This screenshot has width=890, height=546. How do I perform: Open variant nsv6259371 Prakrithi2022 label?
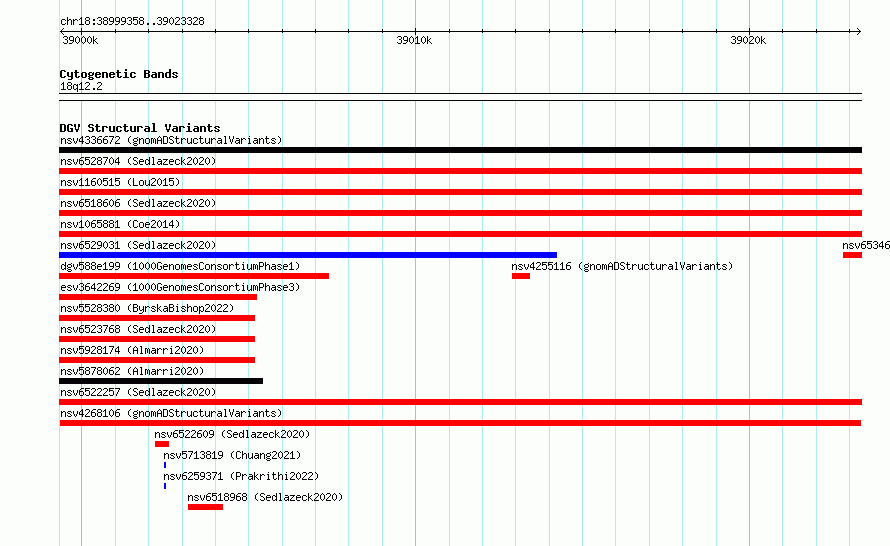(241, 476)
